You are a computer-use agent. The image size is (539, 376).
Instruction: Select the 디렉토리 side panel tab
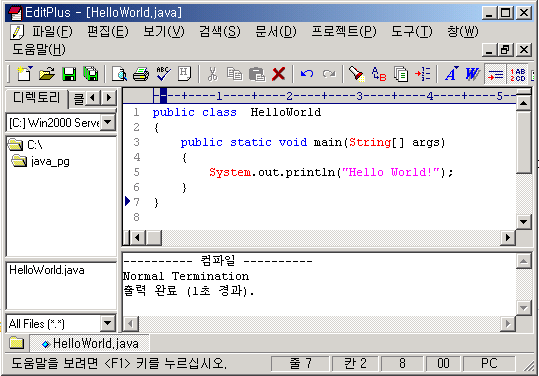pyautogui.click(x=36, y=98)
